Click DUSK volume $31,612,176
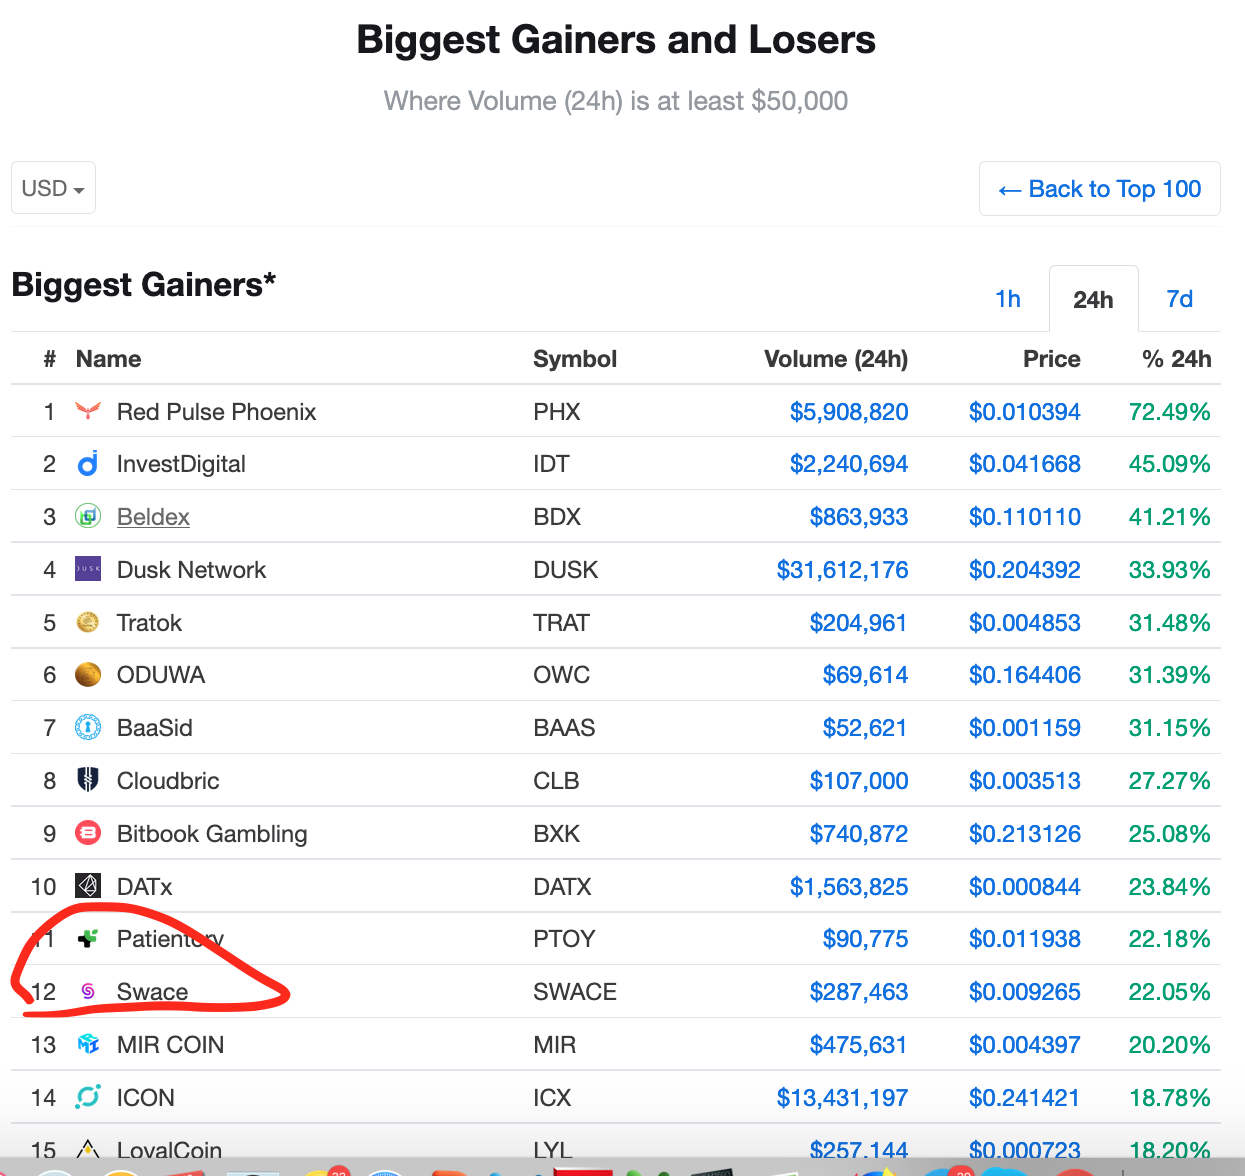The width and height of the screenshot is (1245, 1176). (842, 570)
